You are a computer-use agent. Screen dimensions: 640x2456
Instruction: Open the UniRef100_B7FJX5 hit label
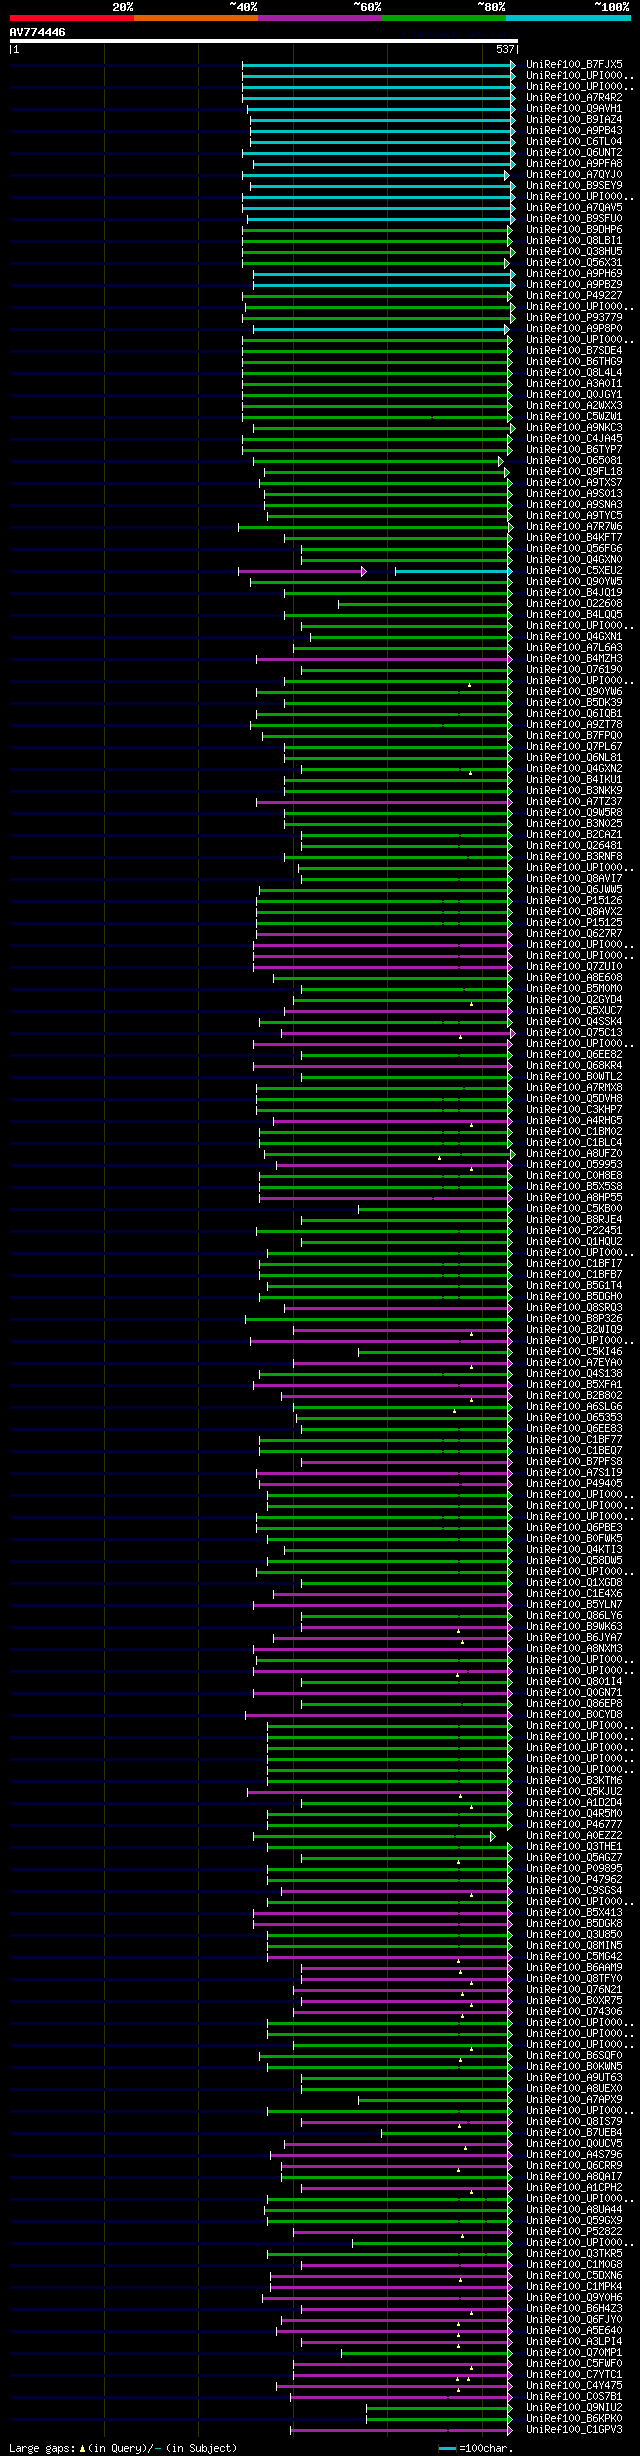click(x=574, y=64)
